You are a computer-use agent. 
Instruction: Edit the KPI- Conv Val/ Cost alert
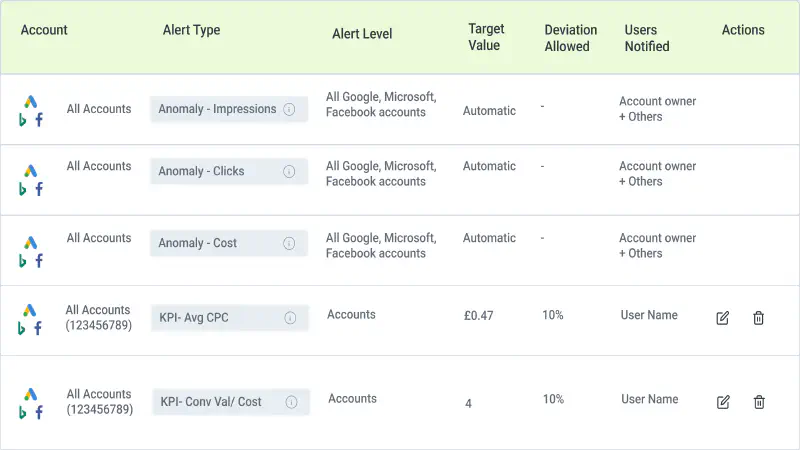723,402
